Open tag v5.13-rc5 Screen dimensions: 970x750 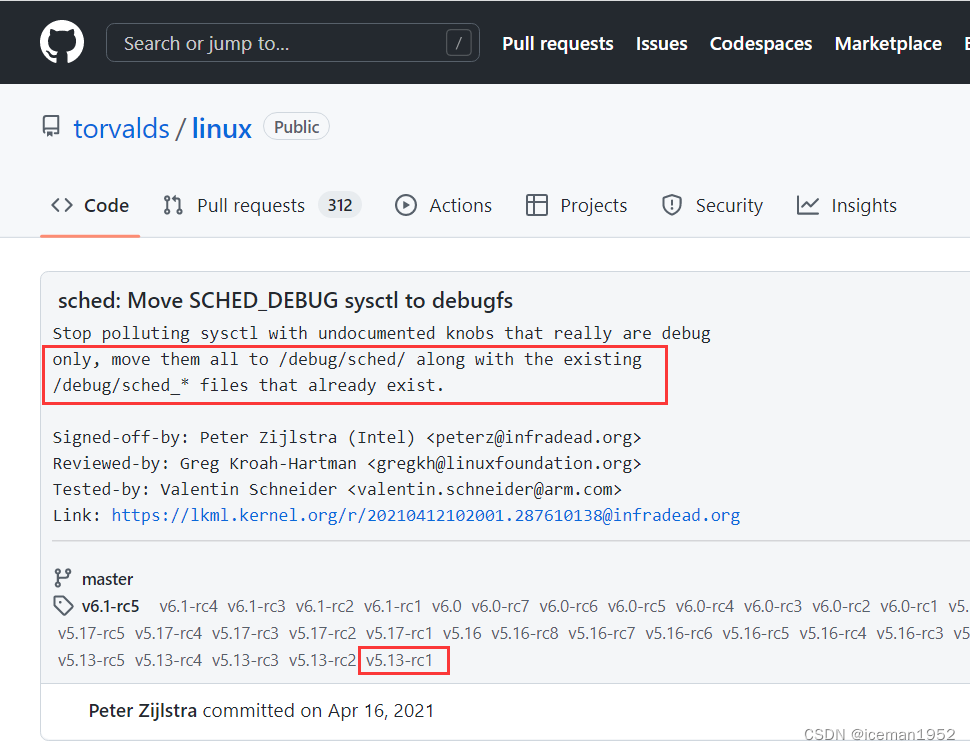click(92, 660)
